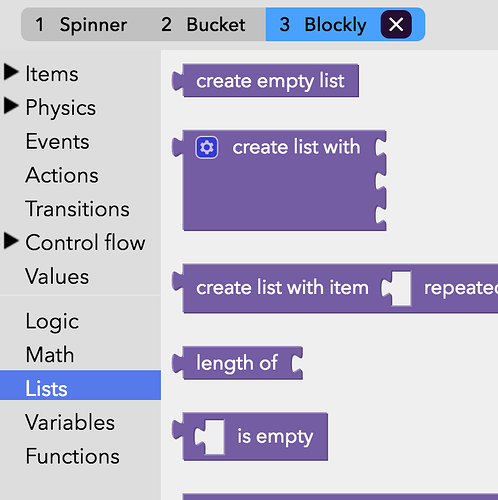The image size is (498, 500).
Task: Expand the Physics category arrow
Action: [11, 106]
